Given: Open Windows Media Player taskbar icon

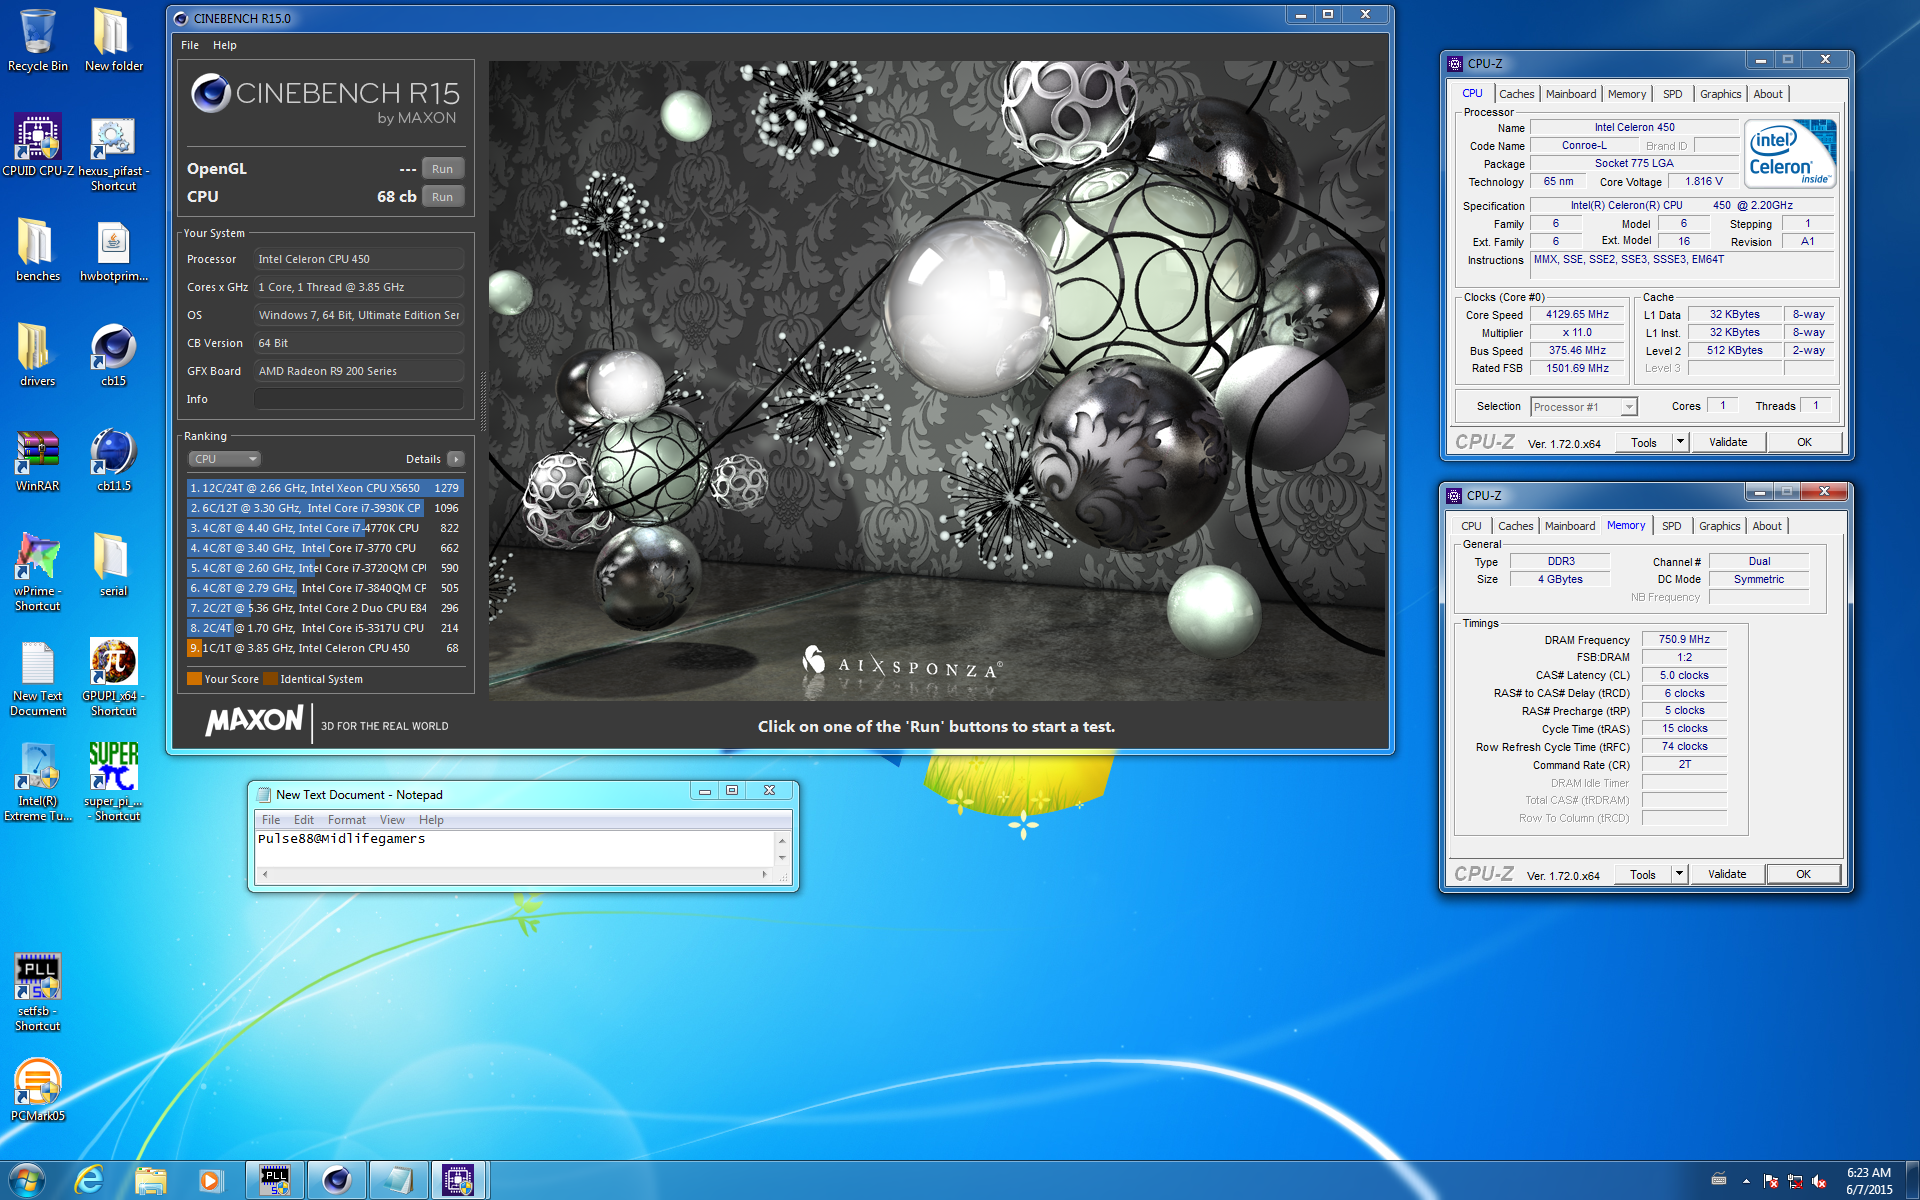Looking at the screenshot, I should click(x=210, y=1180).
